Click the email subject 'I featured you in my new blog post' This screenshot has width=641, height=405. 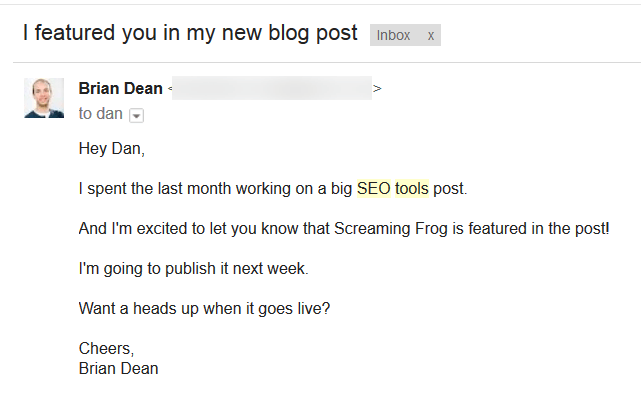(x=190, y=33)
